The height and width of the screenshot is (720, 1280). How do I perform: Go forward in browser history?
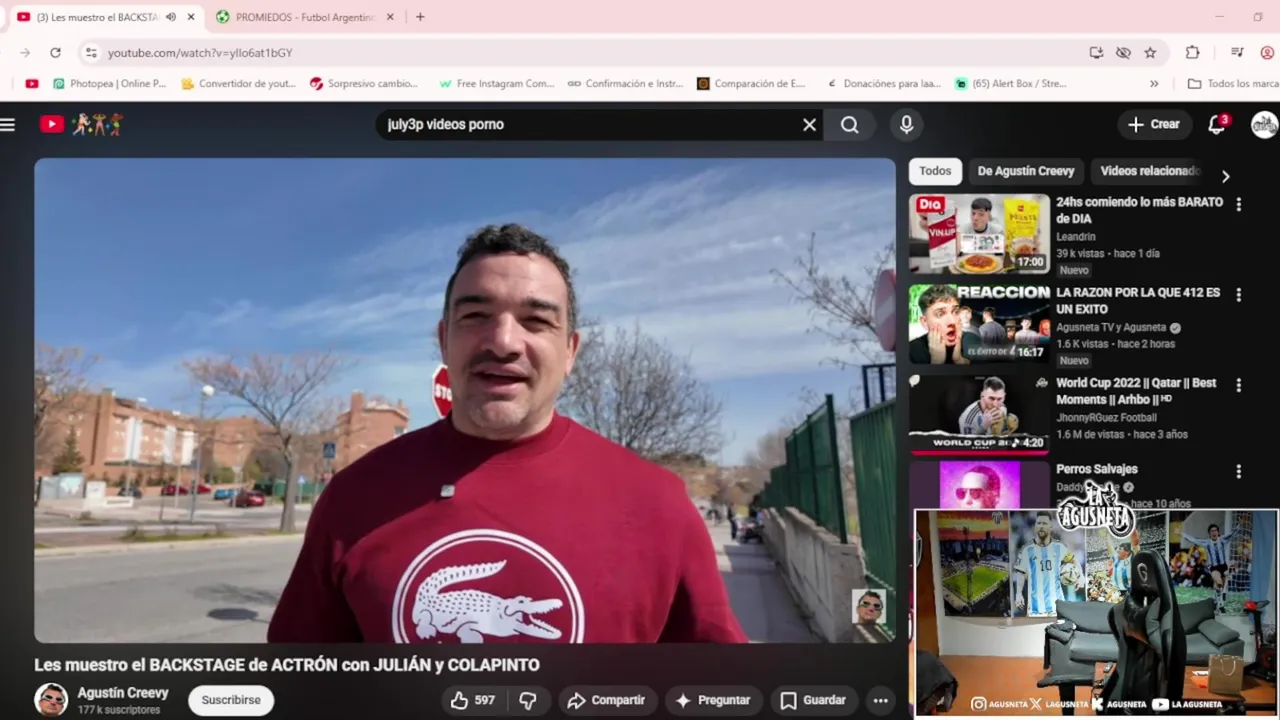[x=25, y=53]
